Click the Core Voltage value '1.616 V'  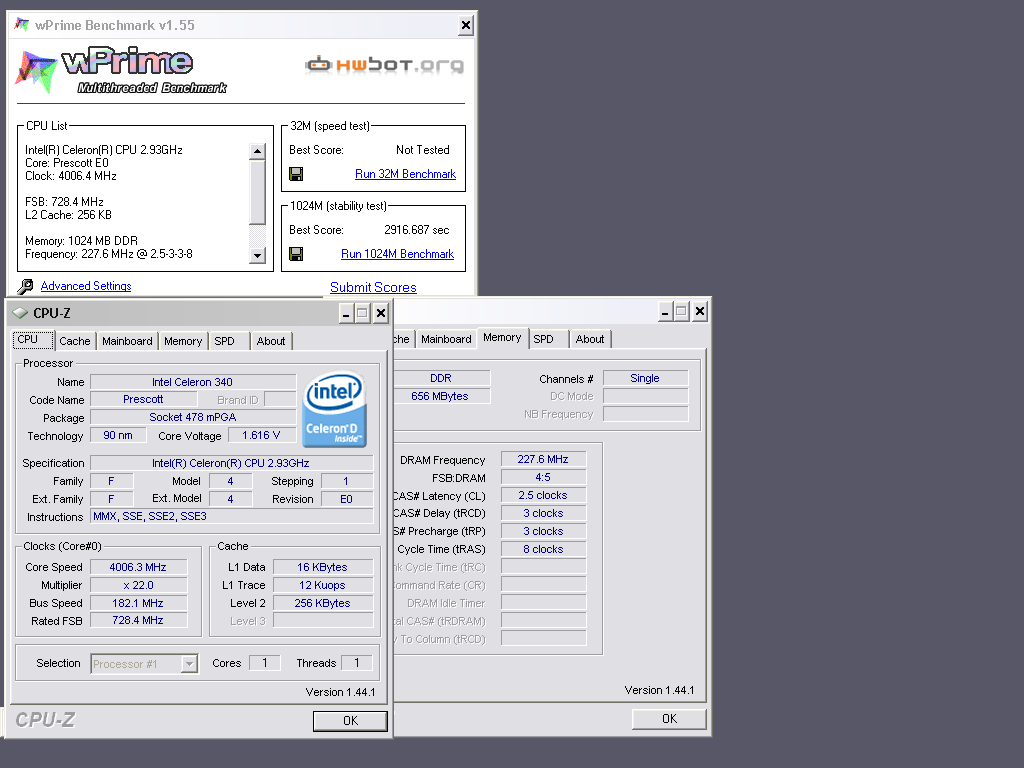261,436
